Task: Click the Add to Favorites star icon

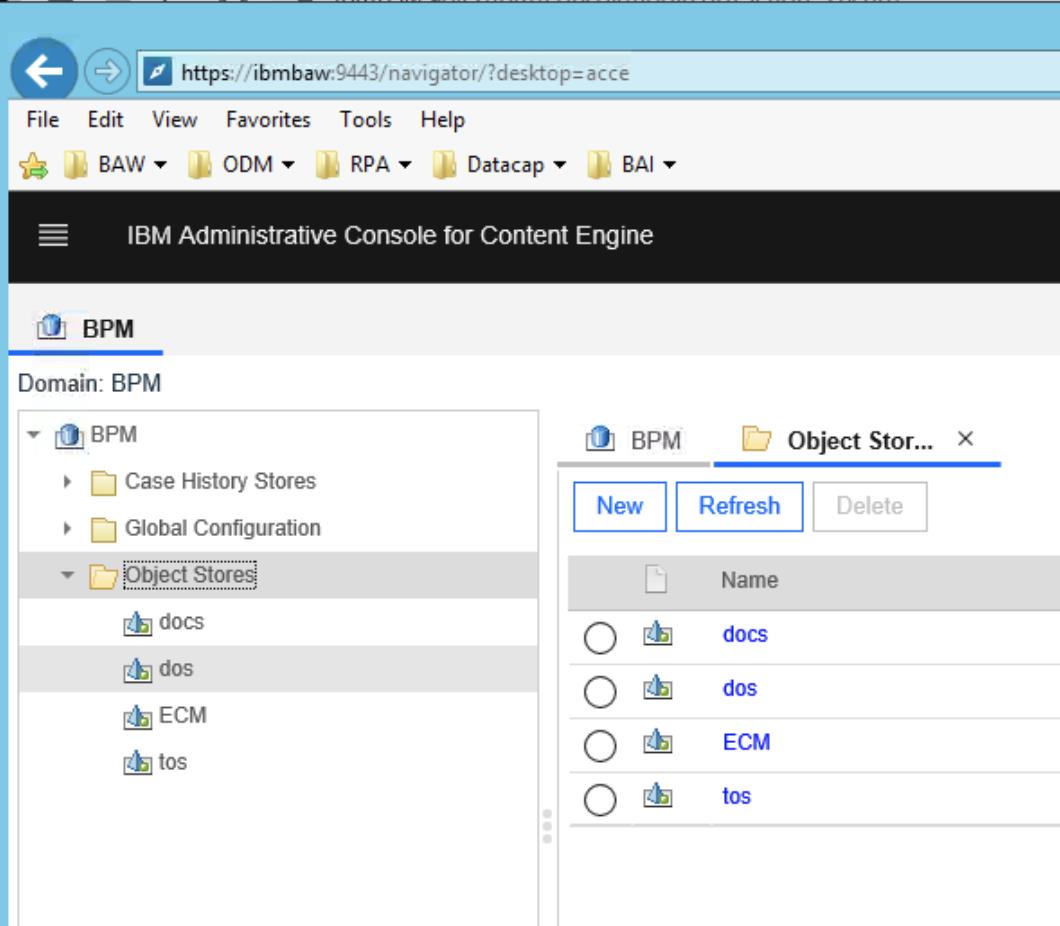Action: pos(34,165)
